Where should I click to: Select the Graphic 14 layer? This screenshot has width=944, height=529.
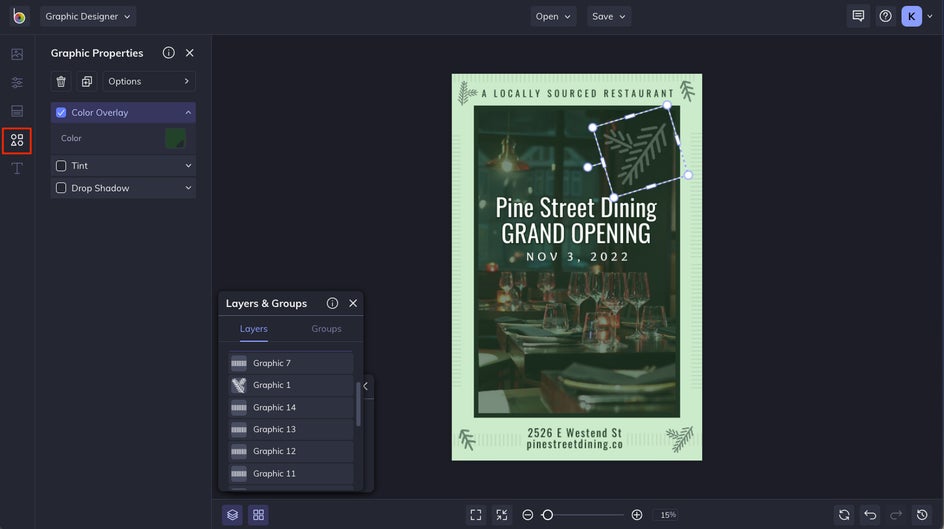[290, 407]
